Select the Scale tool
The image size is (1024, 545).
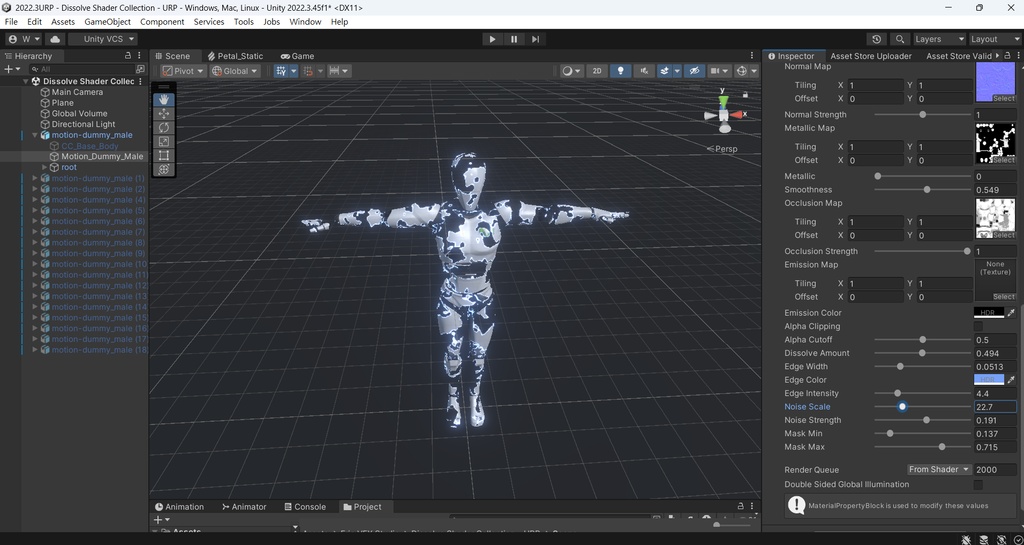point(163,141)
